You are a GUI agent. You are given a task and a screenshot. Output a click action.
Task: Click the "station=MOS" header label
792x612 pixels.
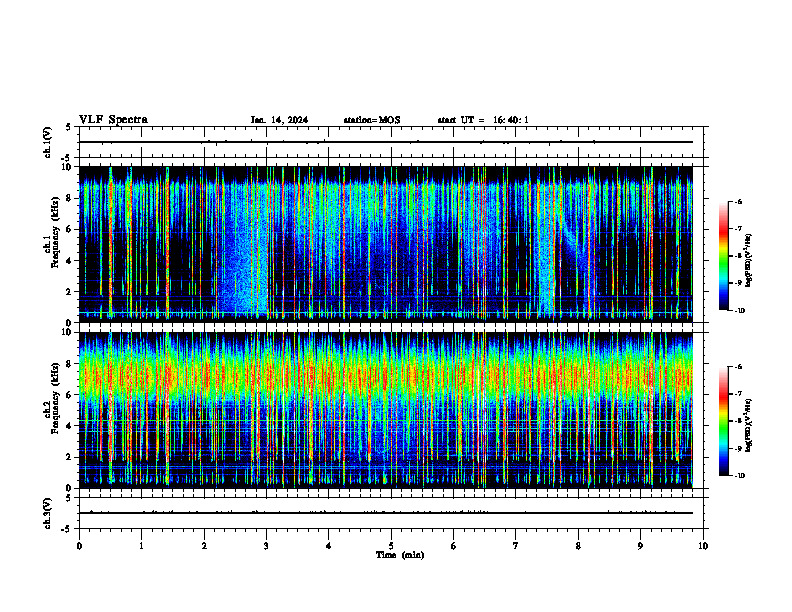point(372,120)
